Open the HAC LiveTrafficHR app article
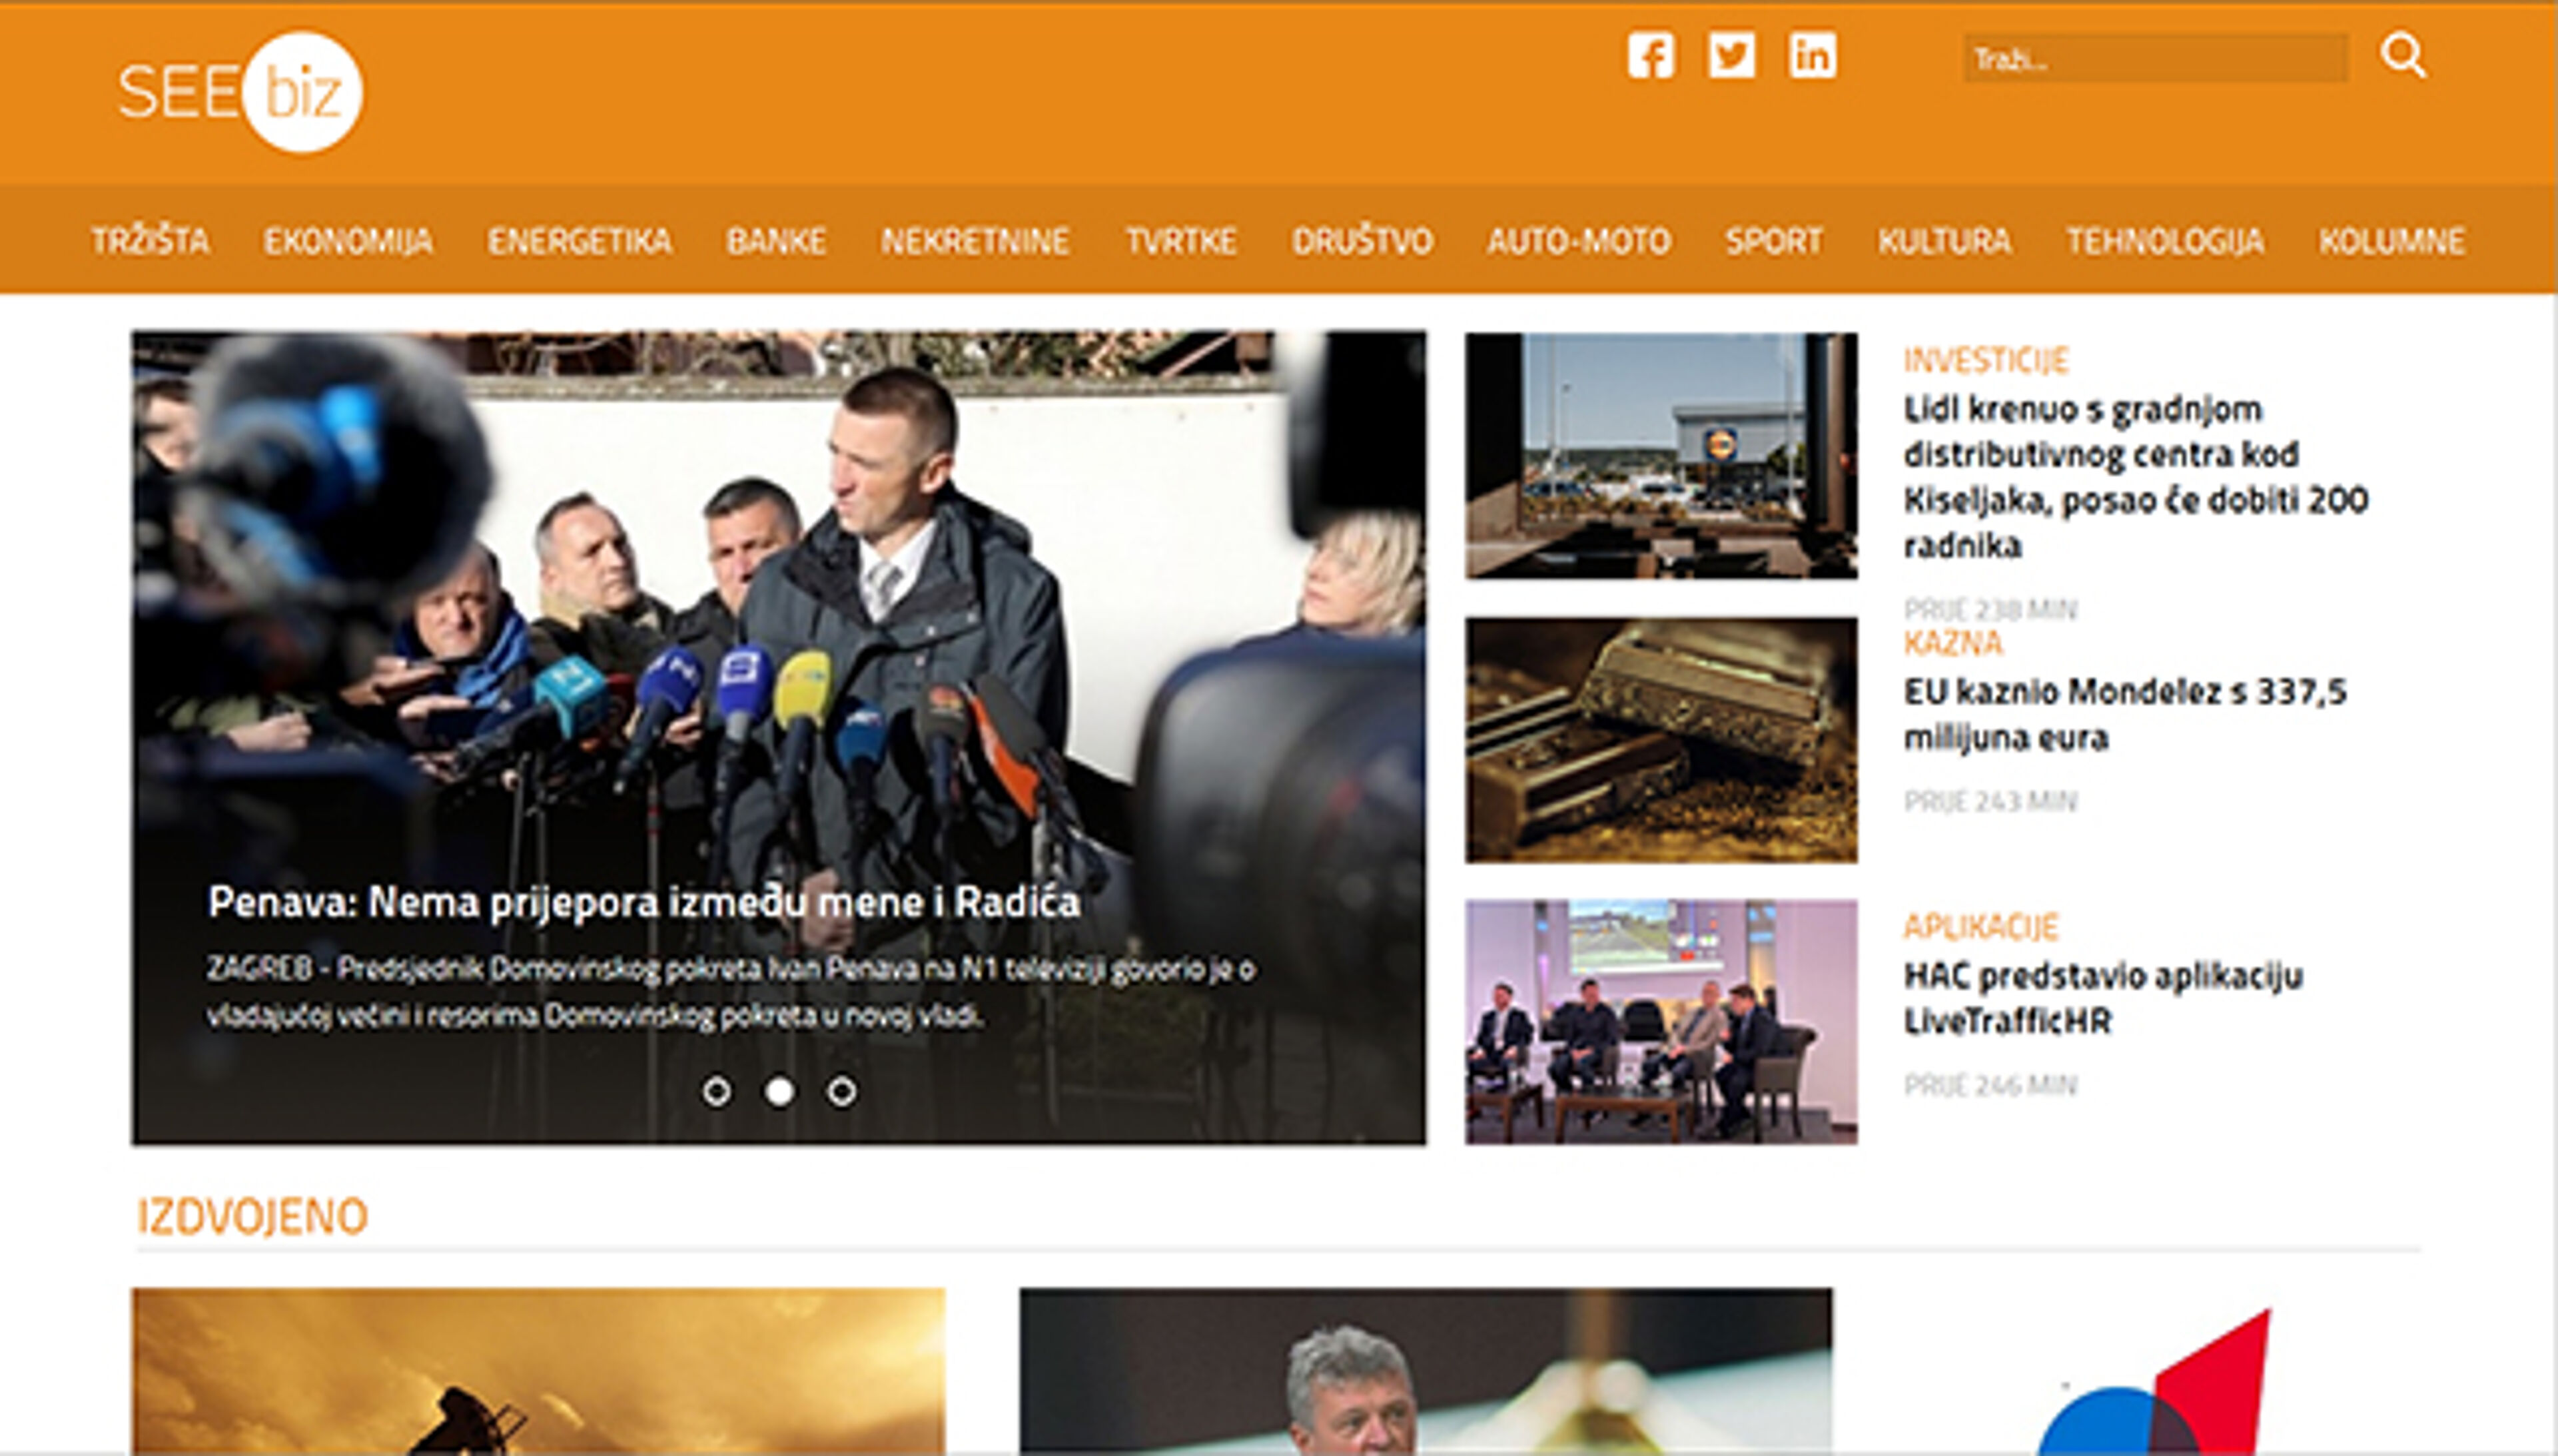2558x1456 pixels. (x=2102, y=997)
